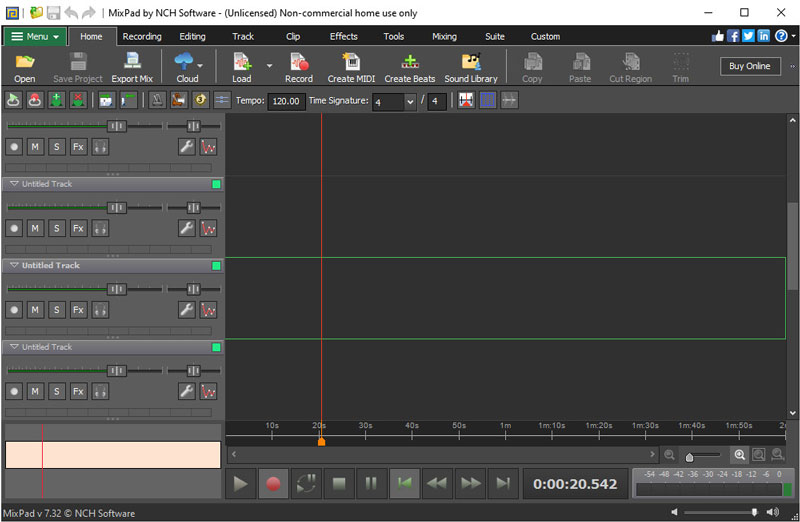Mute the bold selected Untitled Track

coord(35,309)
